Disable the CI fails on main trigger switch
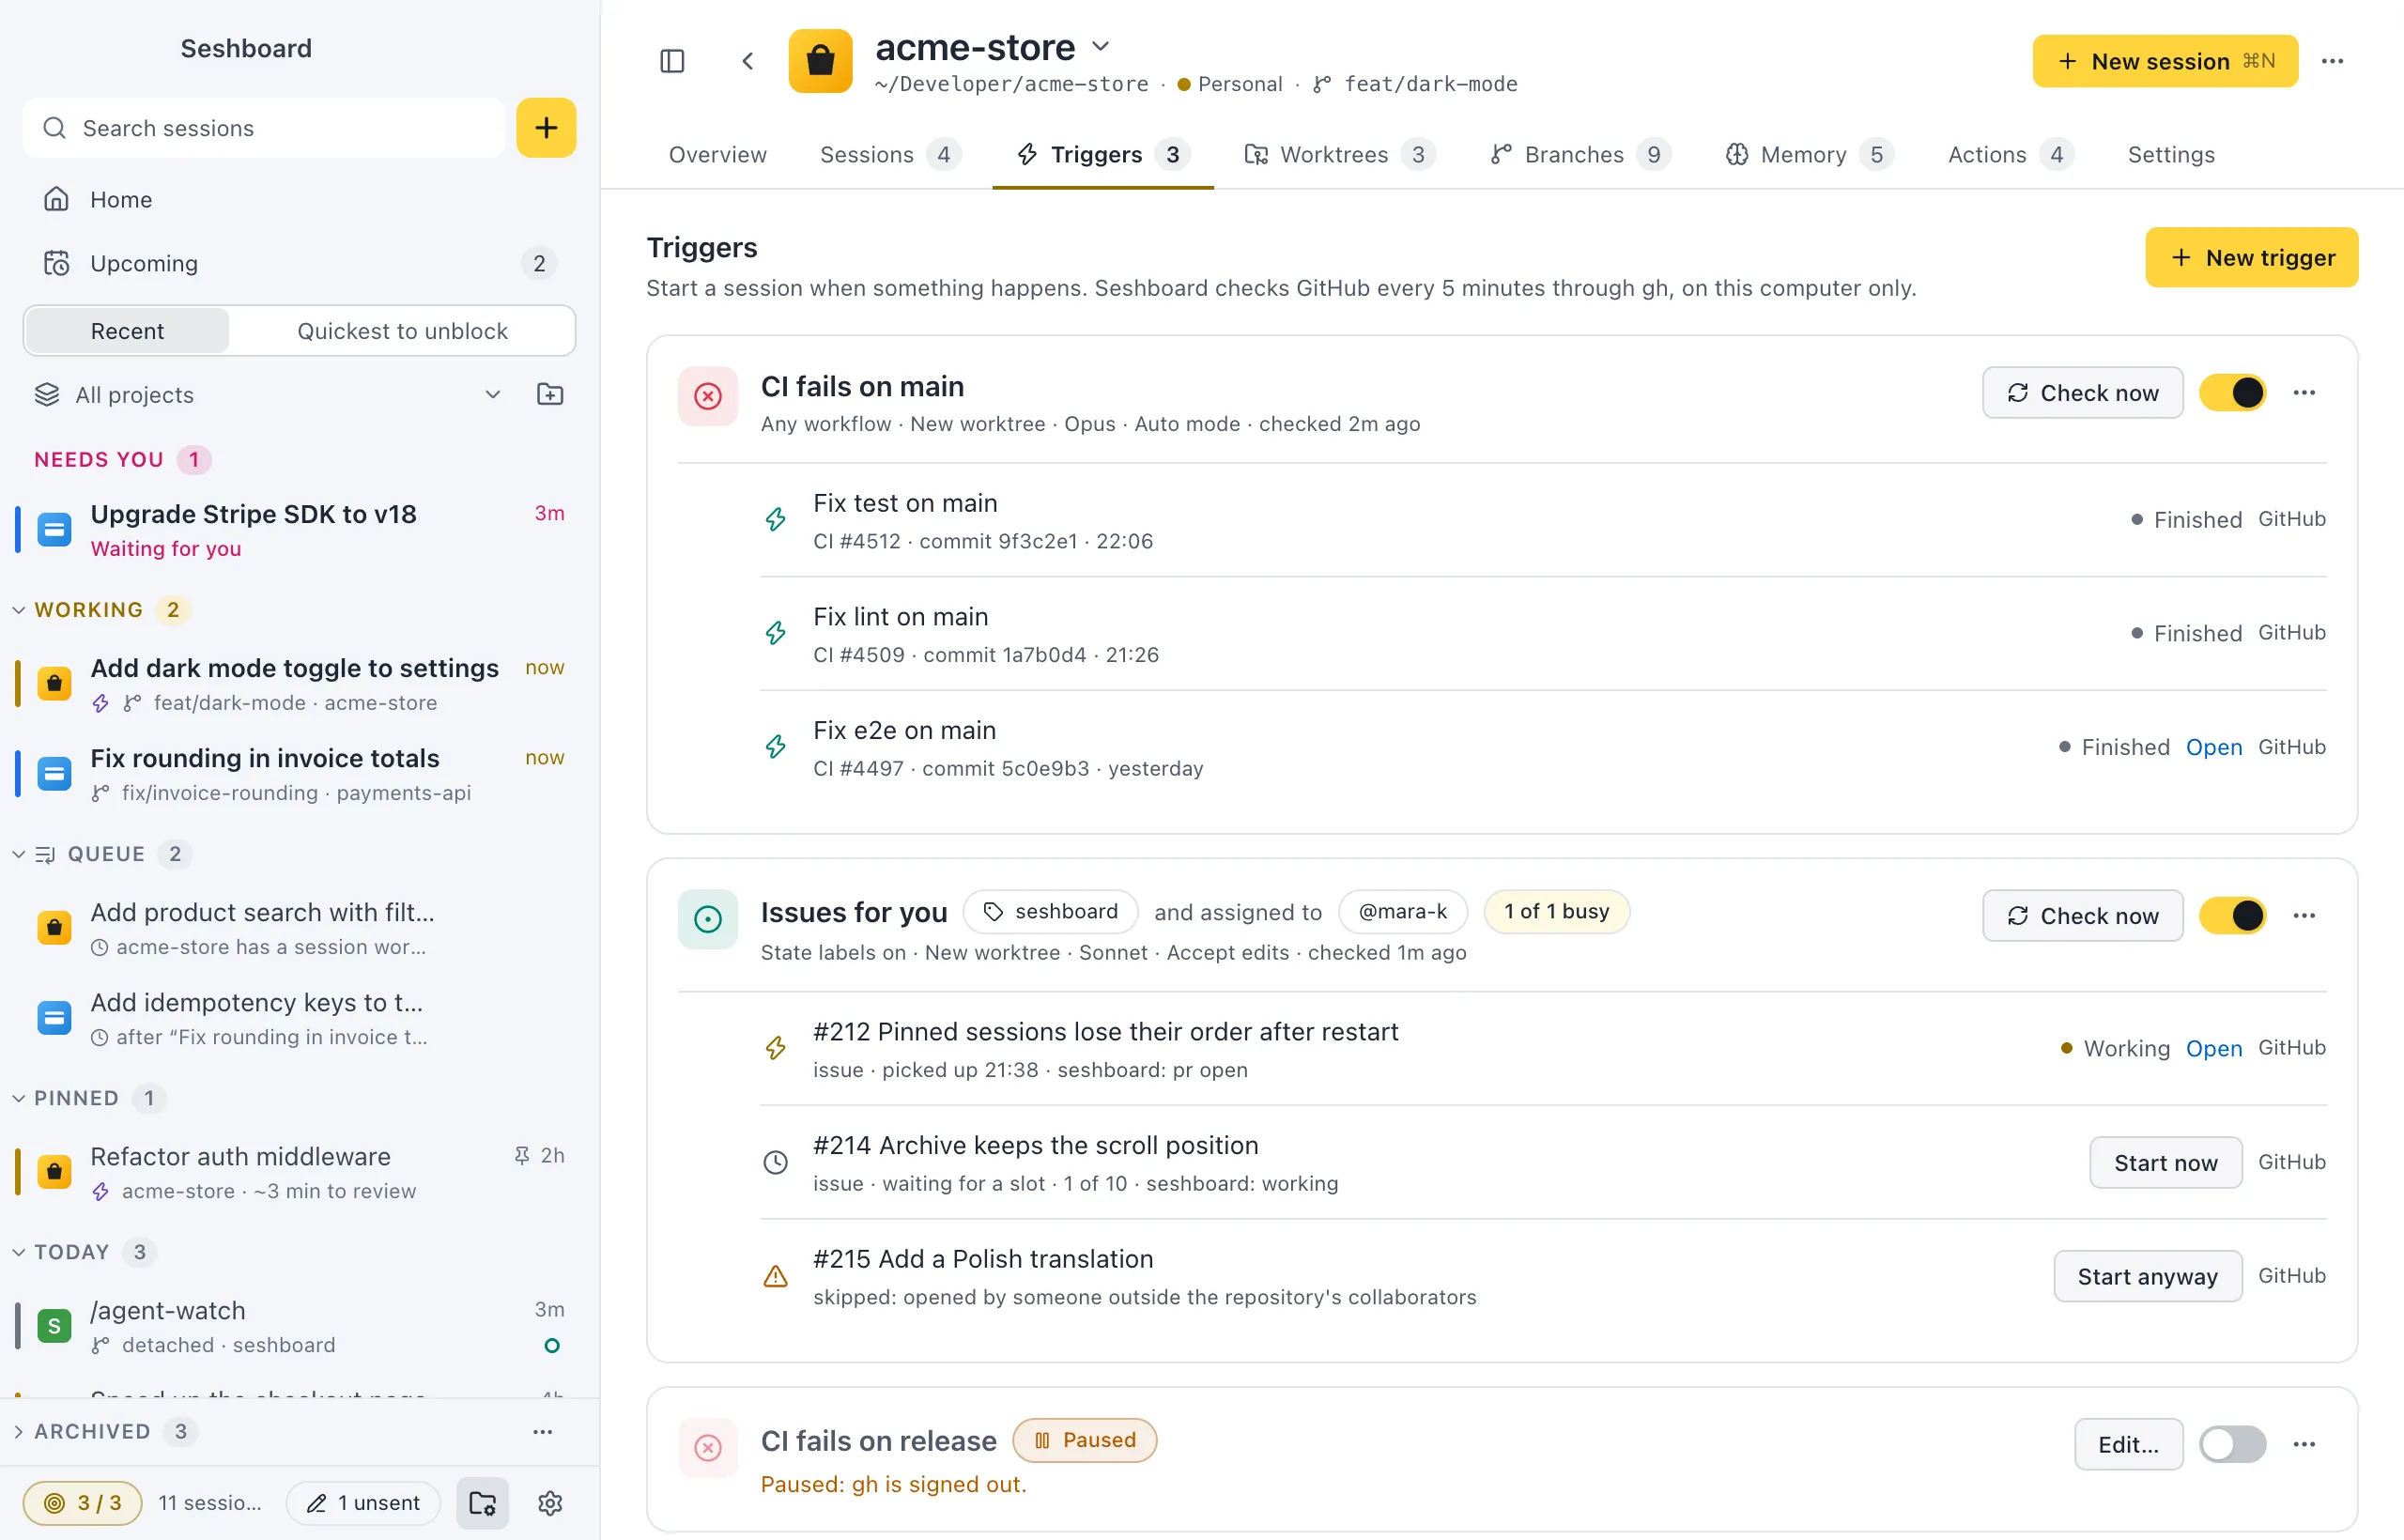2404x1540 pixels. click(2232, 393)
